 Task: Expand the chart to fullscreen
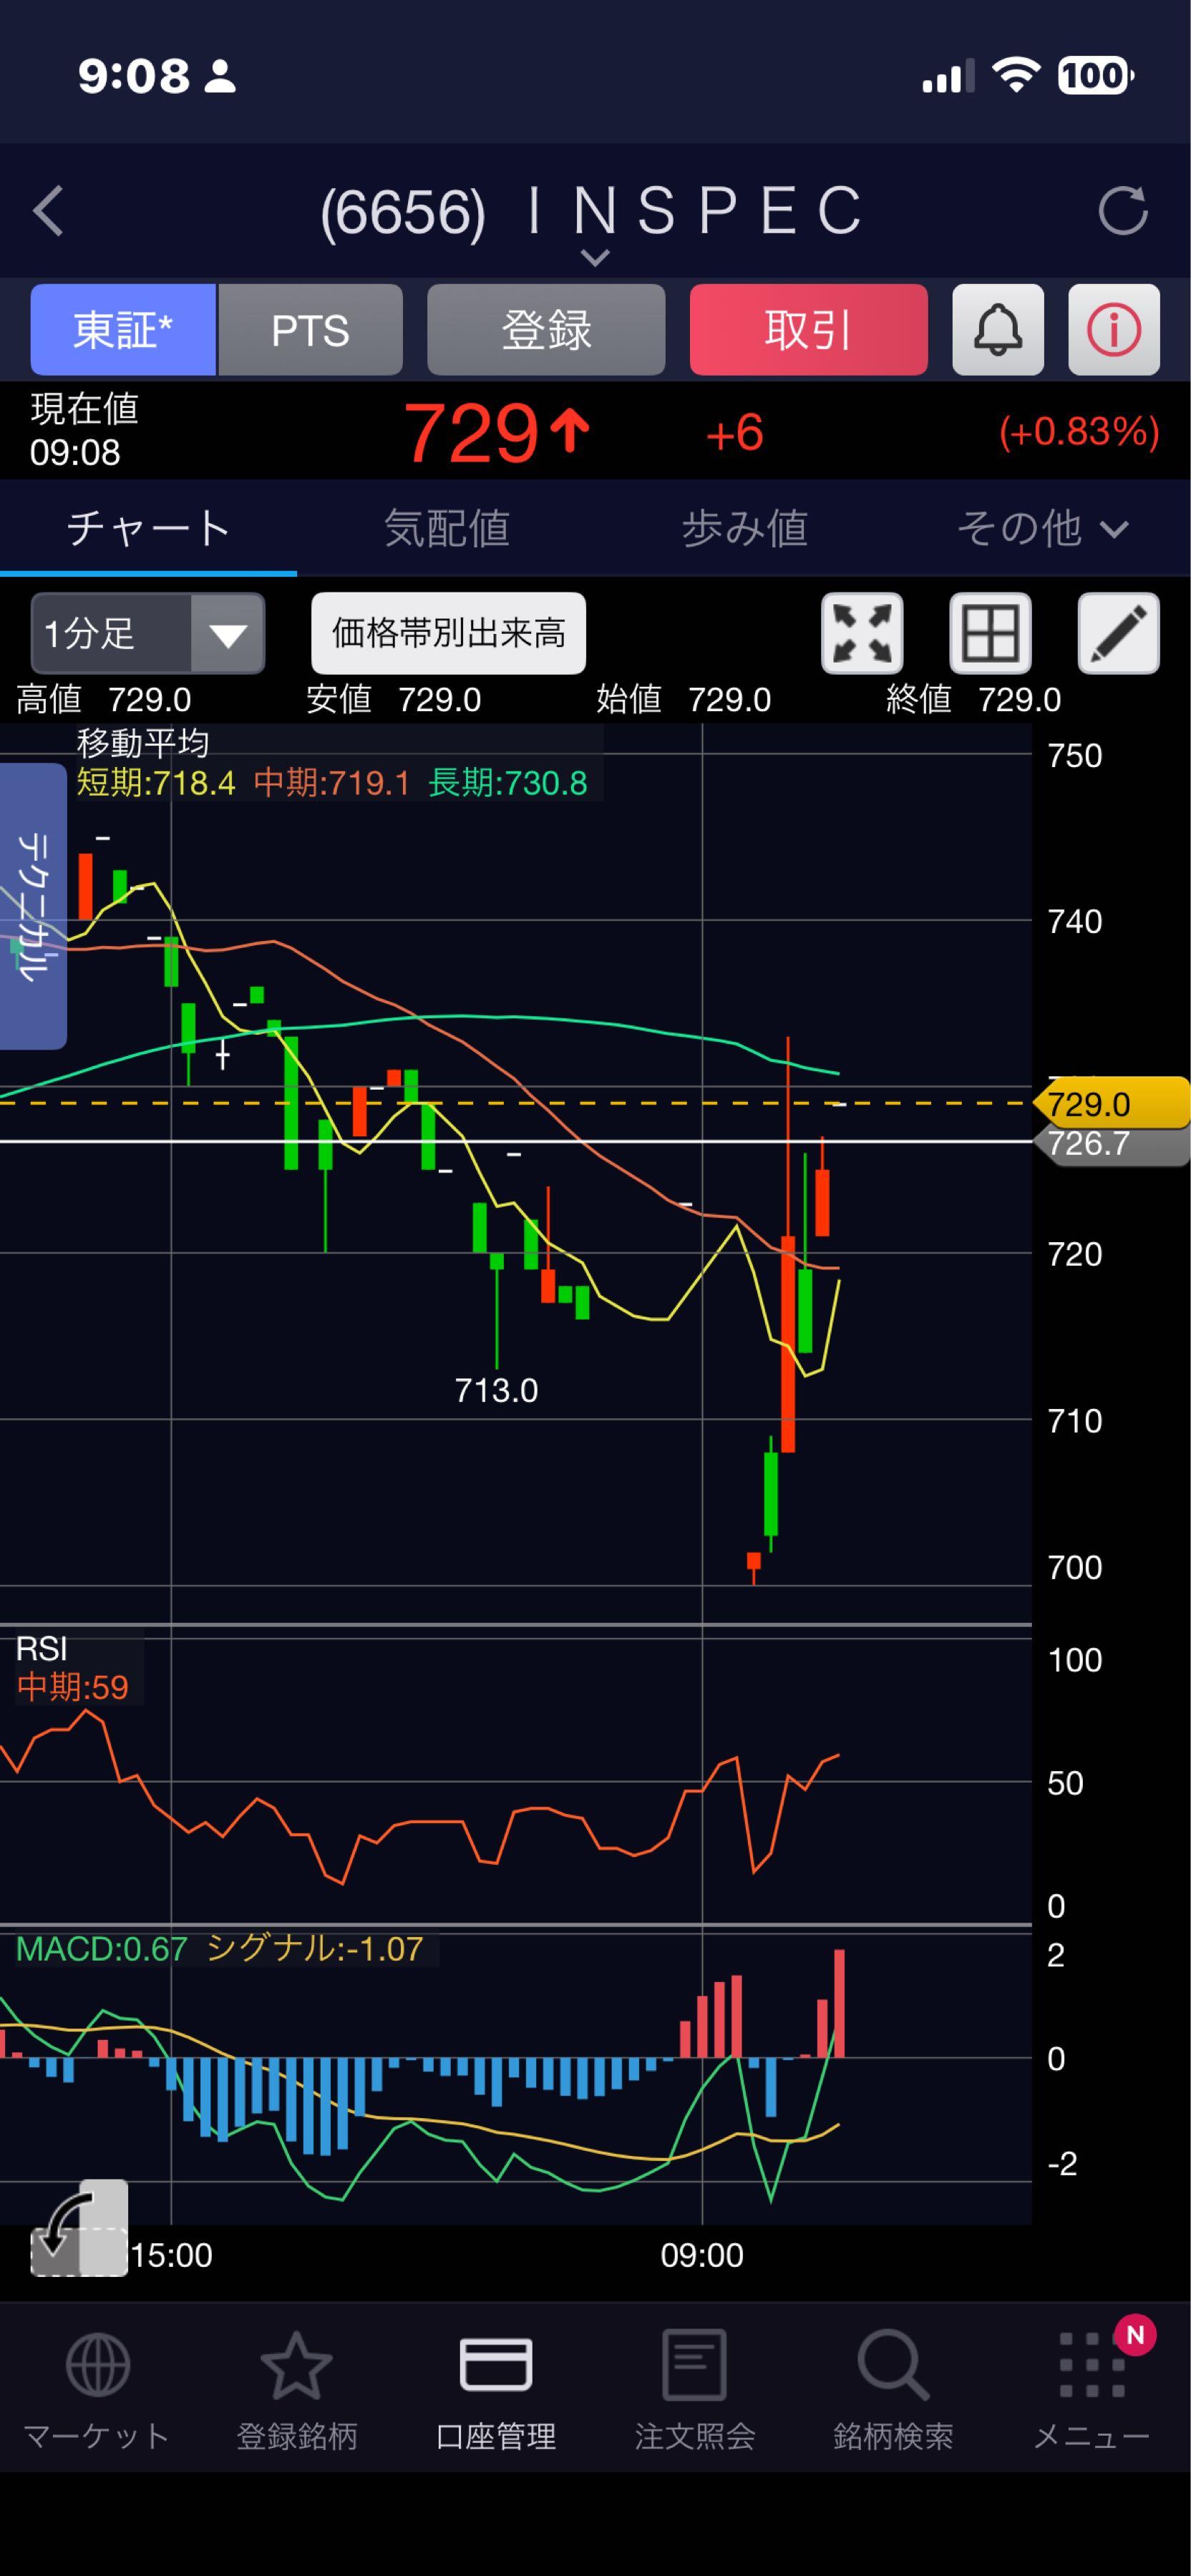click(862, 633)
